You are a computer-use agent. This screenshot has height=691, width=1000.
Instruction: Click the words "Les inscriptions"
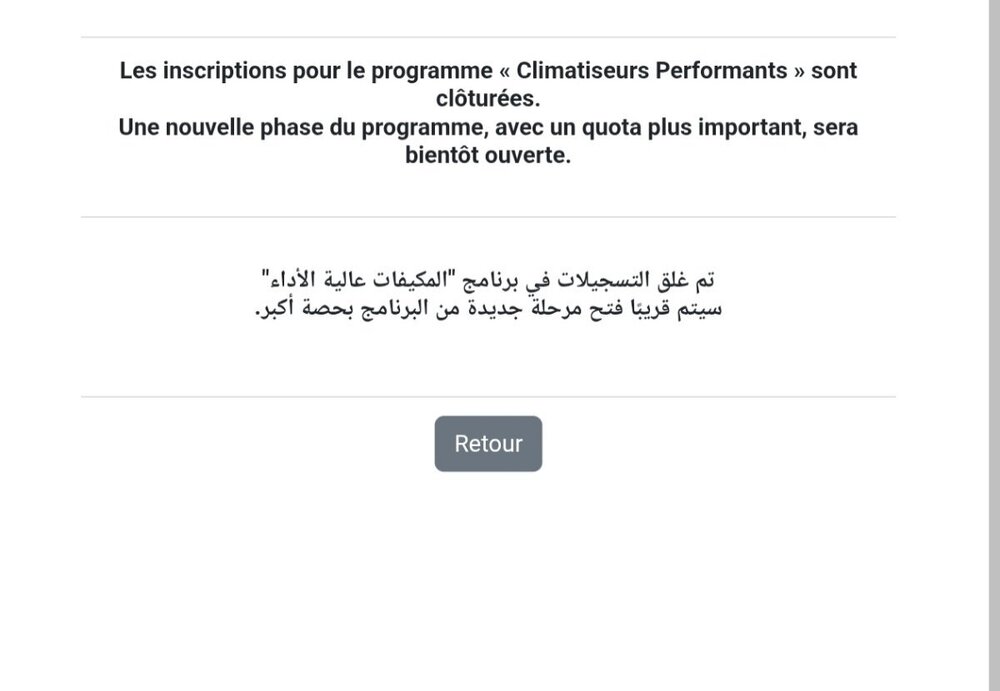(x=203, y=71)
